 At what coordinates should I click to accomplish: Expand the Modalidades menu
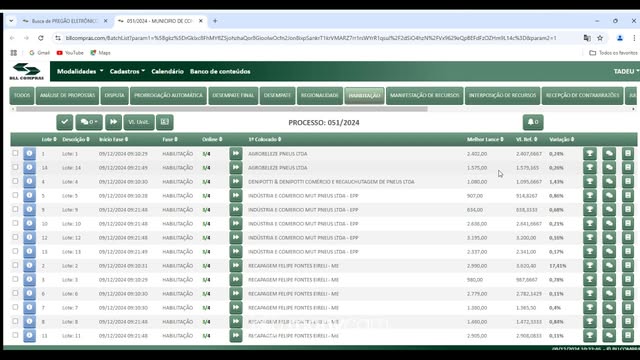pos(80,71)
